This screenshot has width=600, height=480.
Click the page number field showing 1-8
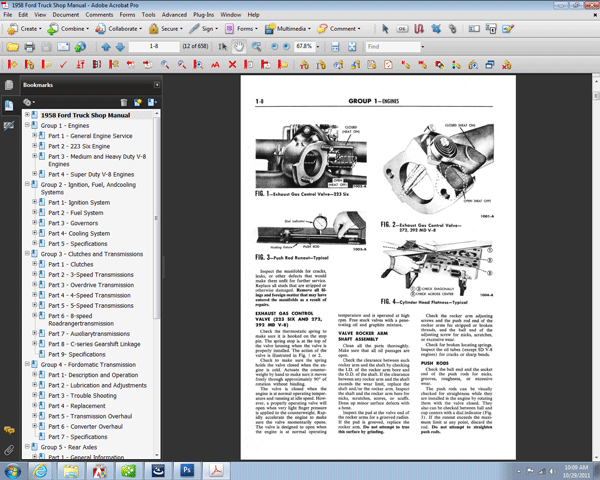(154, 46)
